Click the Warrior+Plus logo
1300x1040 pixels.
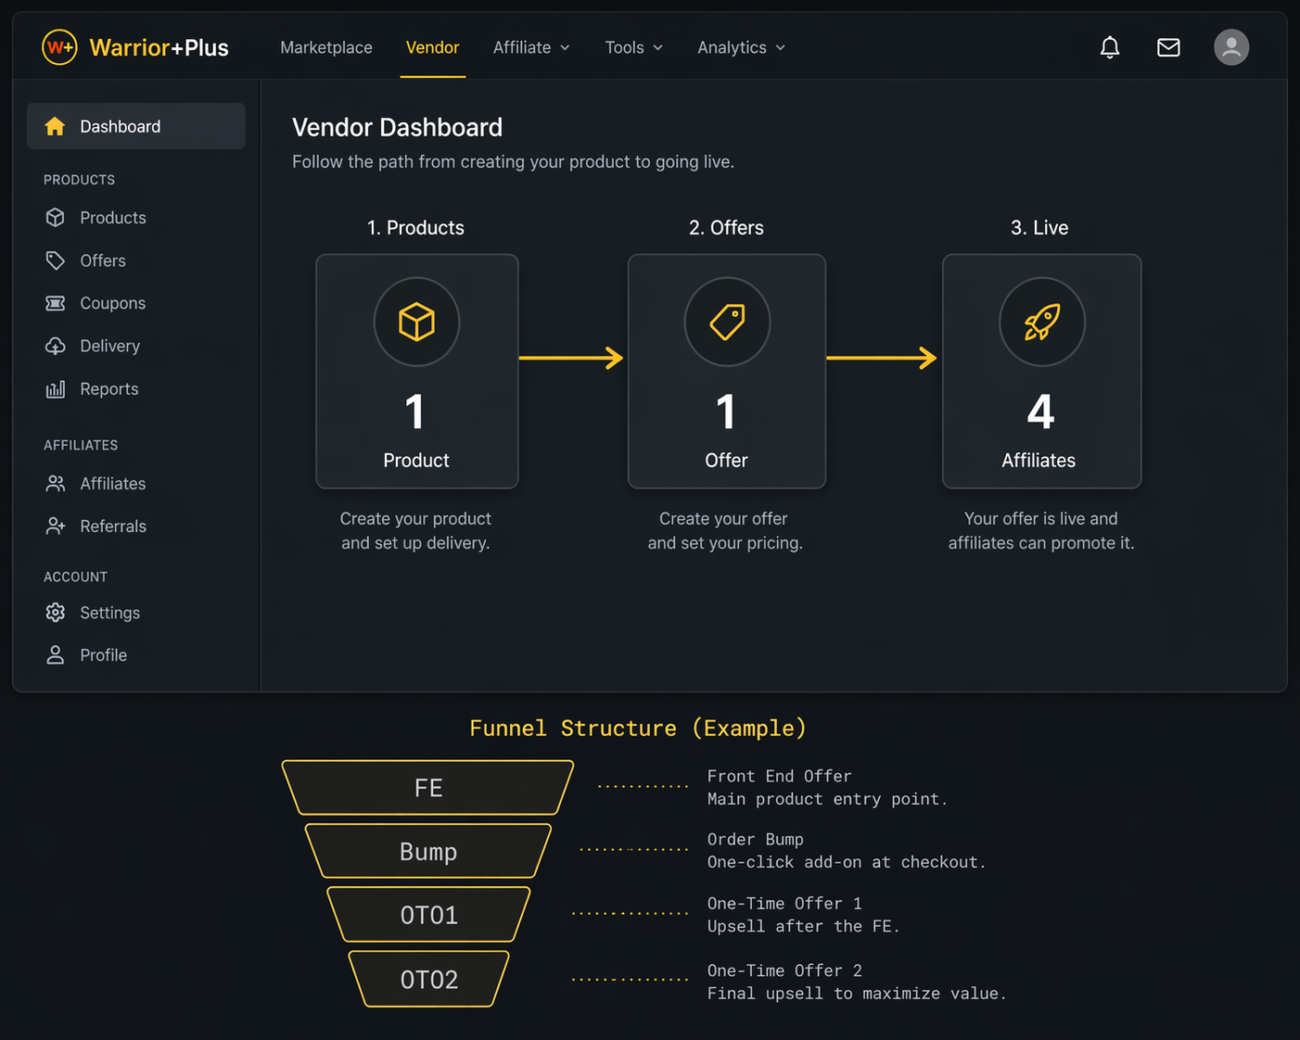coord(135,47)
